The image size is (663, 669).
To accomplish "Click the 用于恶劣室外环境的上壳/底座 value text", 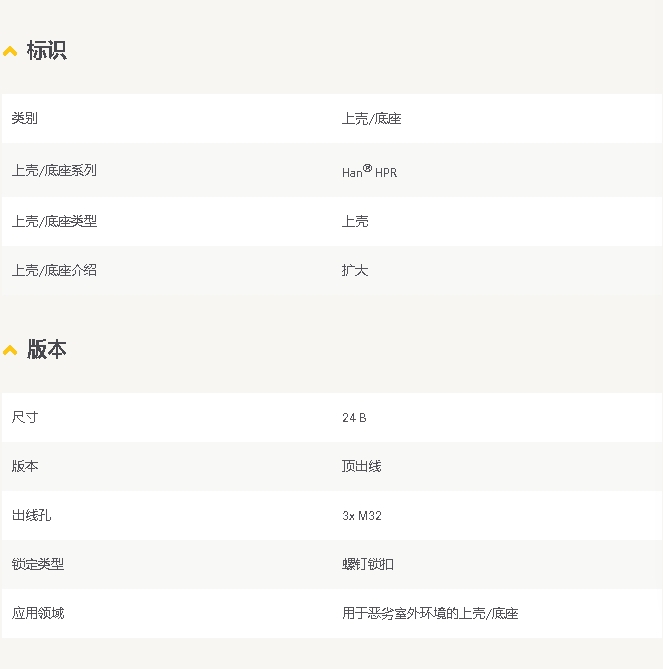I will coord(429,613).
